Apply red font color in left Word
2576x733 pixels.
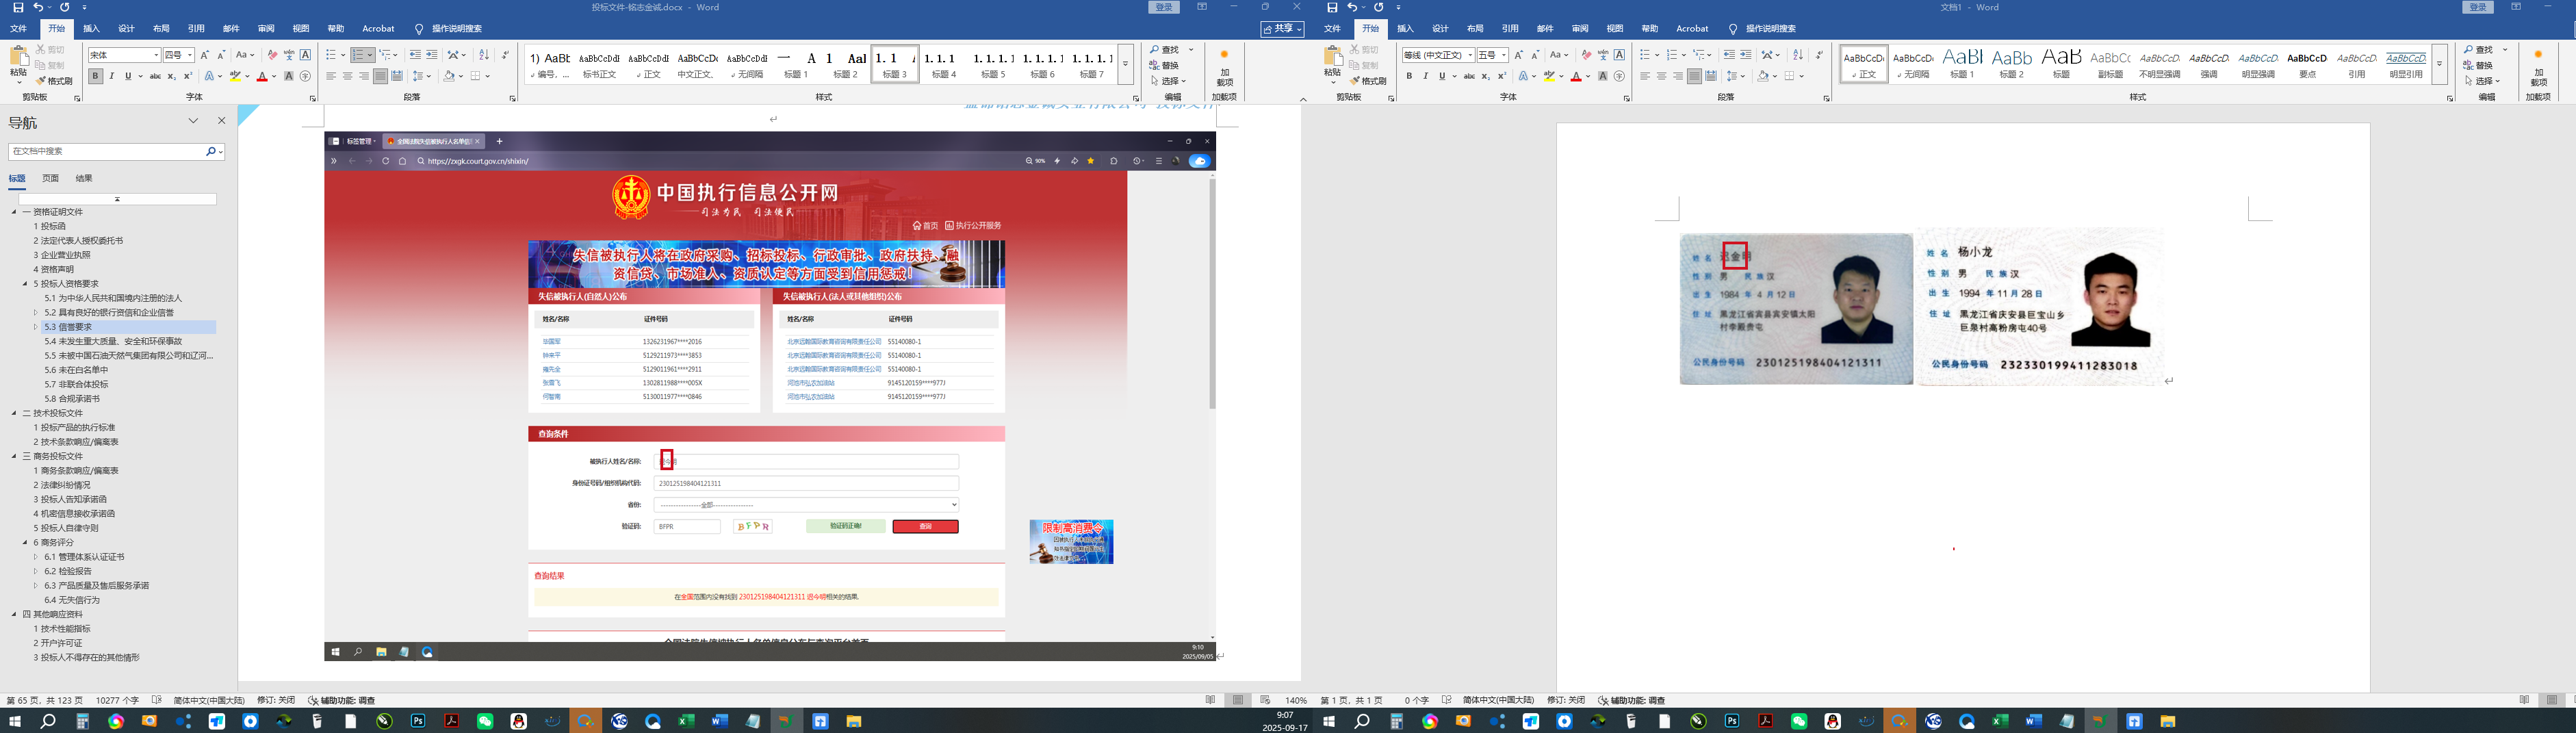pos(262,76)
